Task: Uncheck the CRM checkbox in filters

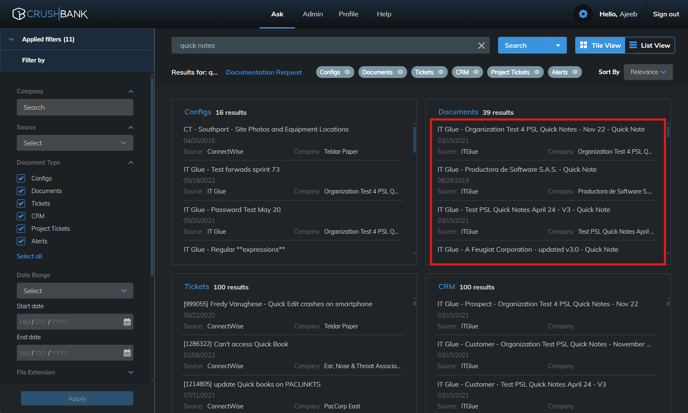Action: [x=21, y=216]
